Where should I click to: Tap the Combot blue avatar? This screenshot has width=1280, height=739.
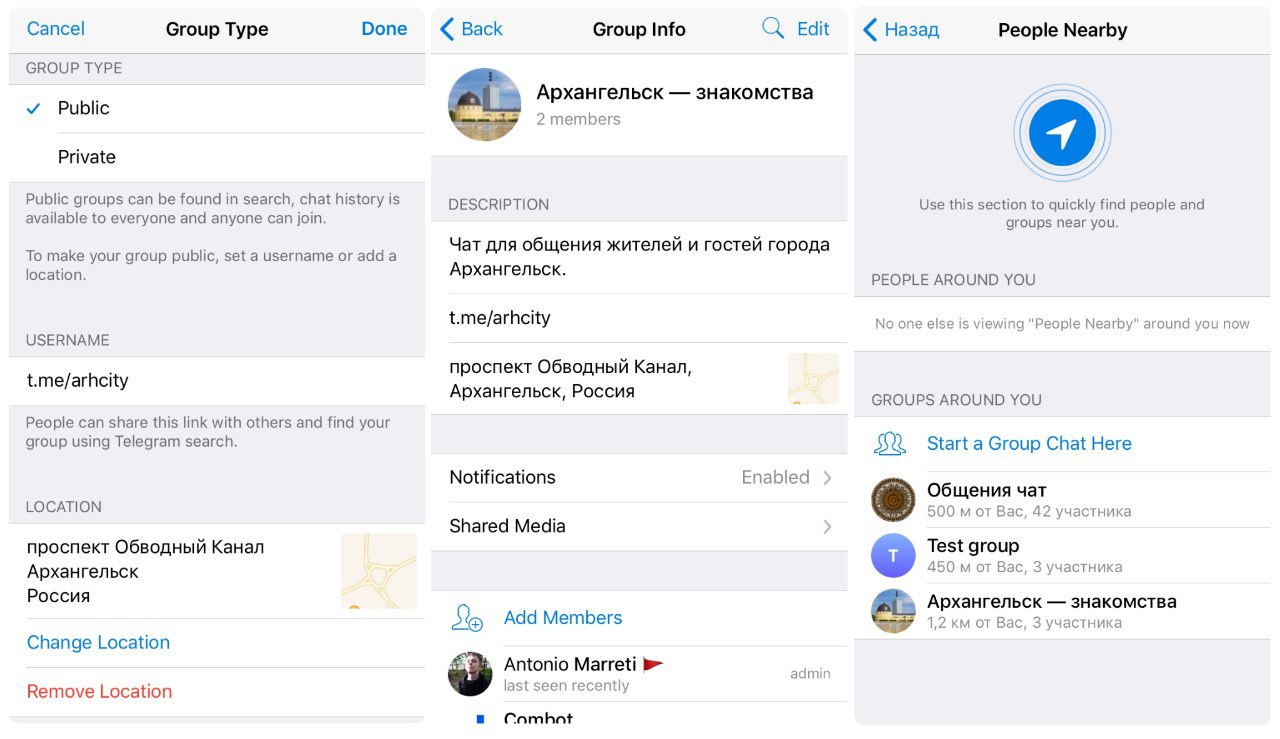pyautogui.click(x=480, y=719)
